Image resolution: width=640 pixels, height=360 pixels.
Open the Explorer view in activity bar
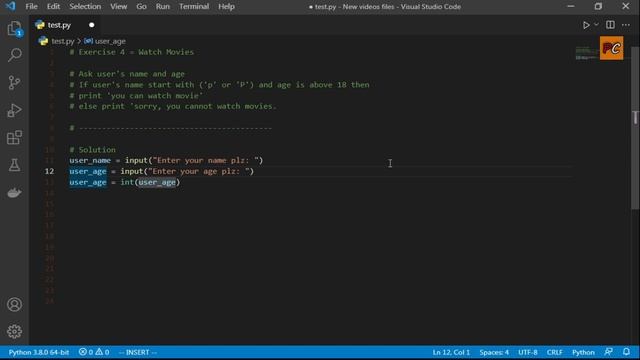pos(15,29)
